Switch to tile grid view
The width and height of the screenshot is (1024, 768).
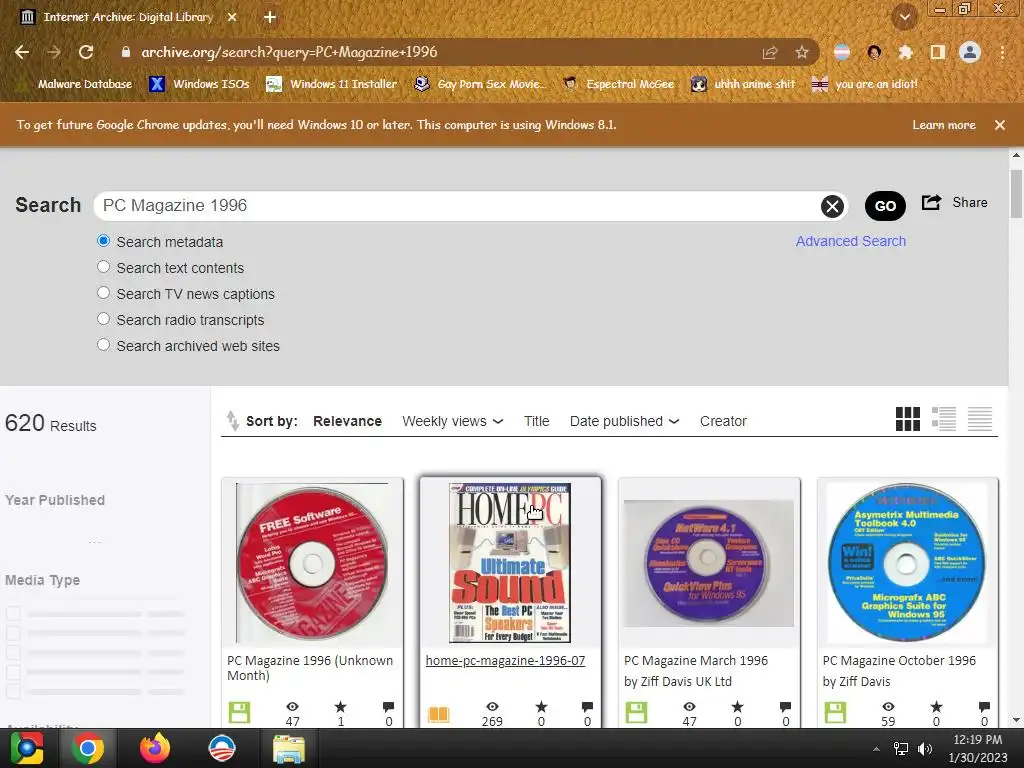click(908, 419)
